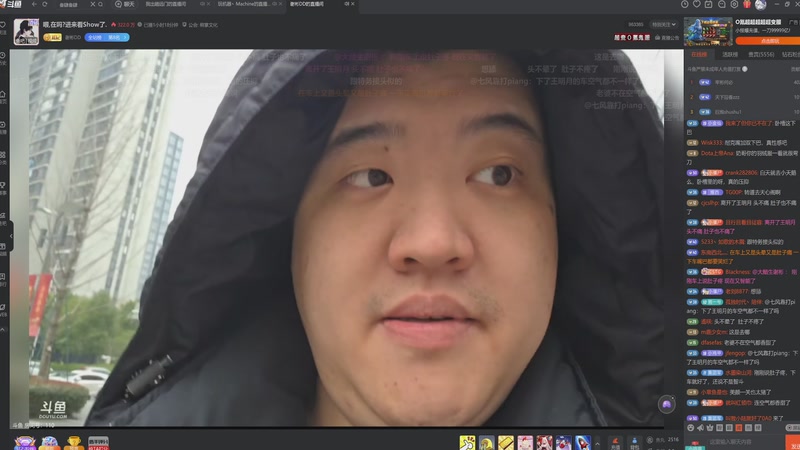Viewport: 800px width, 450px height.
Task: Open the recharge icon next to gifts
Action: pos(615,443)
